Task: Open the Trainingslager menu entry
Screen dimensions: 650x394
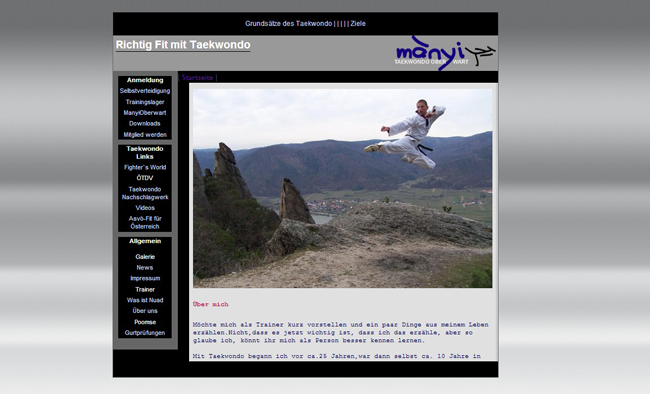Action: click(145, 102)
